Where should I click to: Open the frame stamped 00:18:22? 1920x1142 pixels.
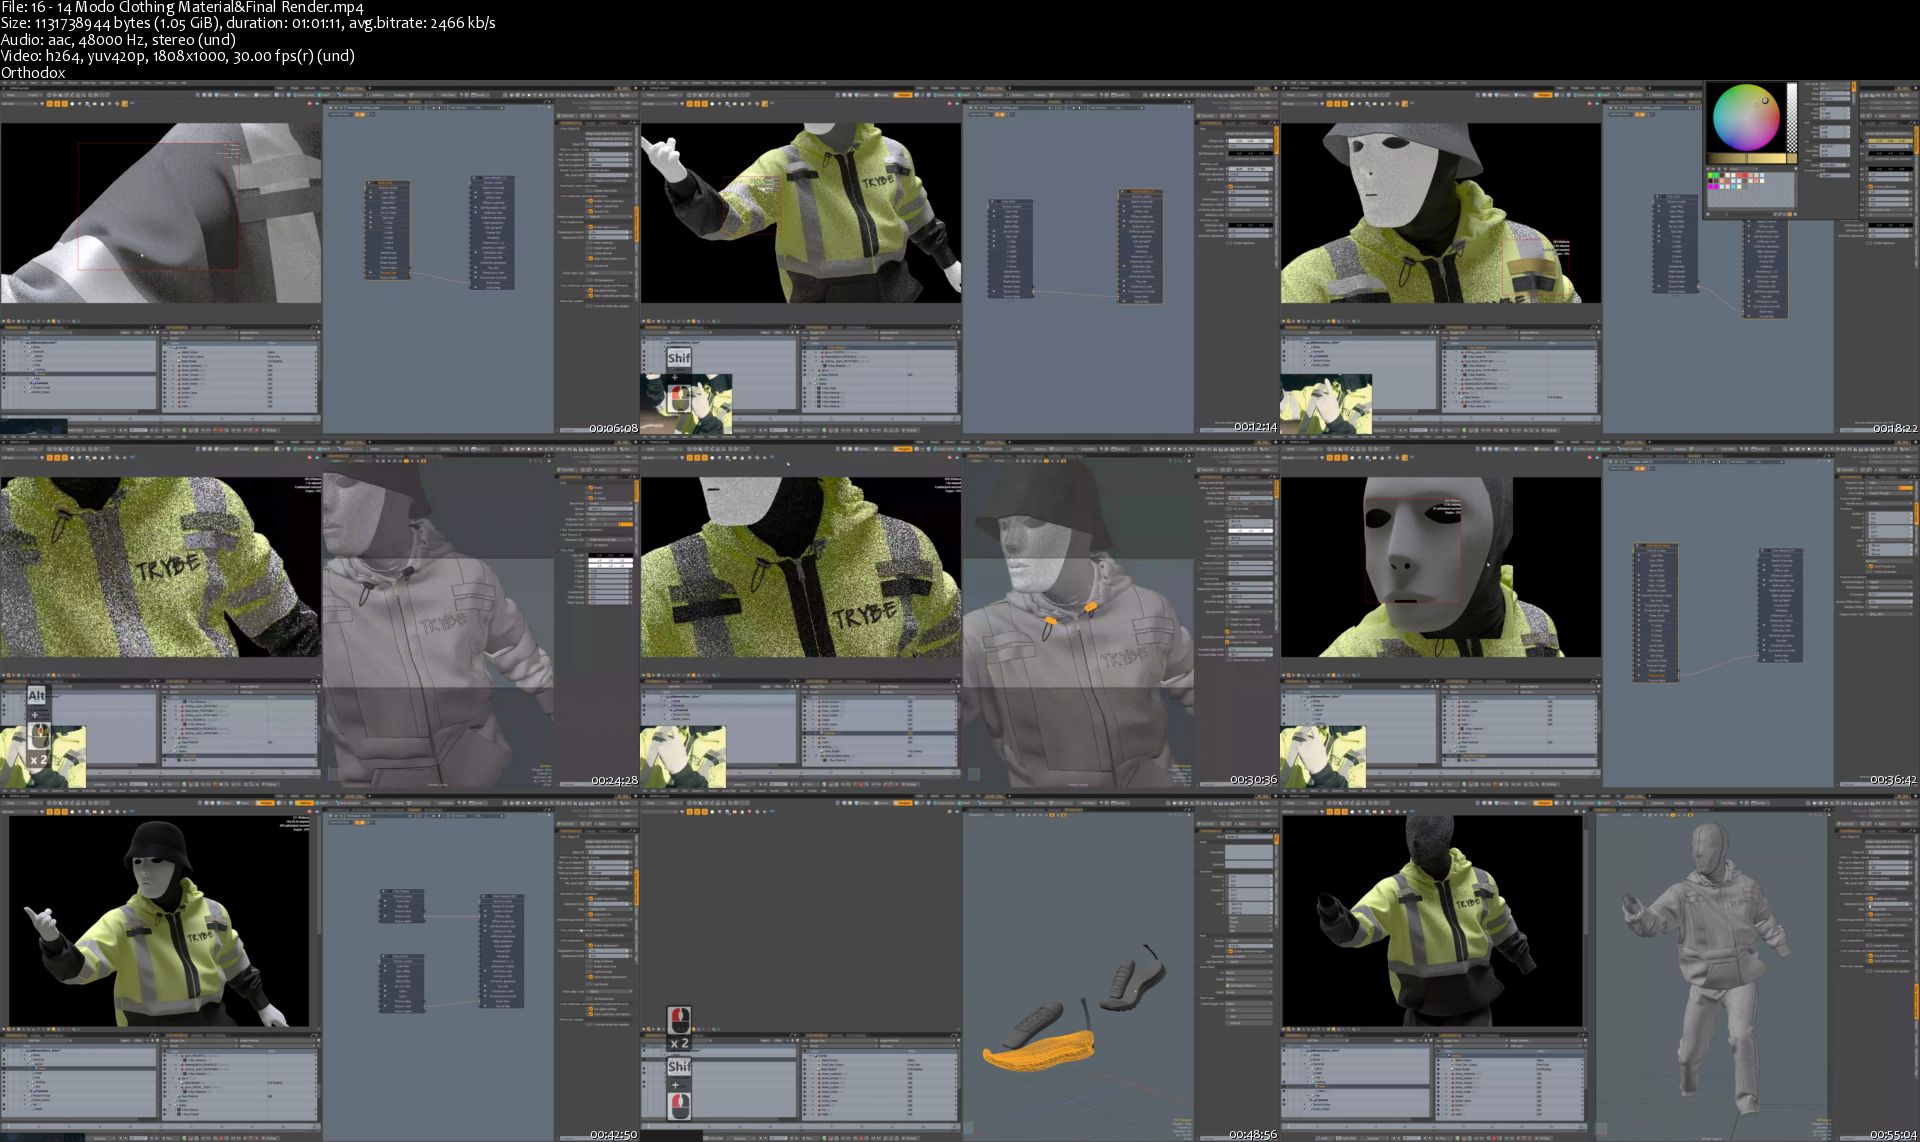click(x=1600, y=258)
